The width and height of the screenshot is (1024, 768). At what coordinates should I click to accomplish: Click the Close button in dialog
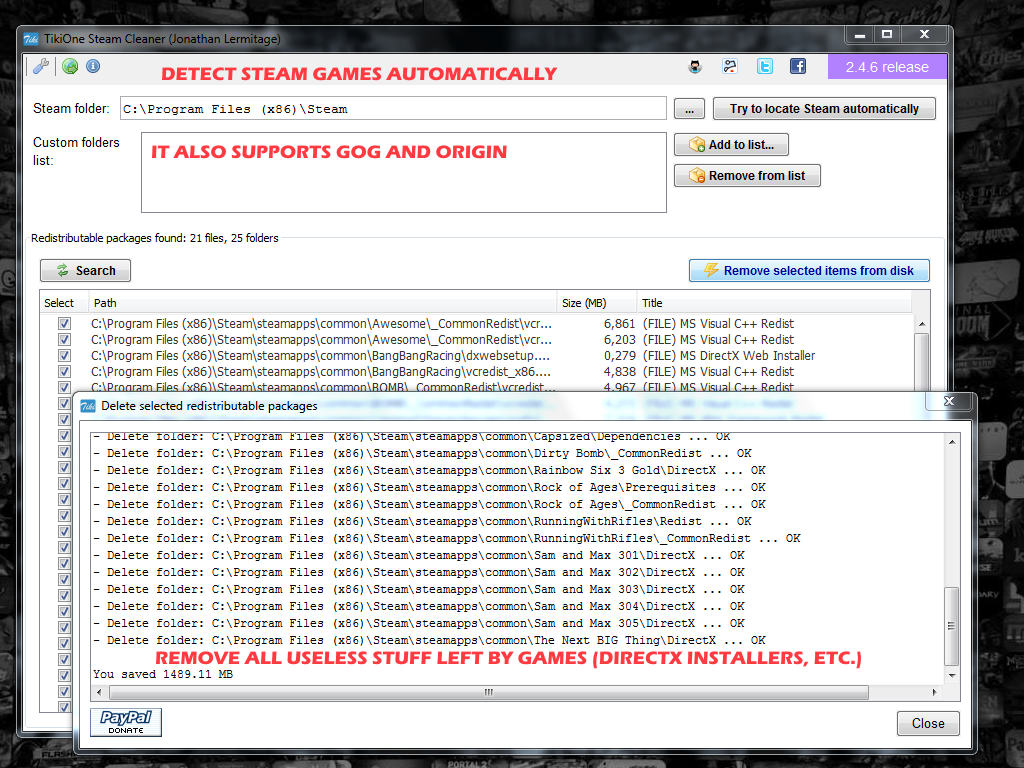[928, 724]
